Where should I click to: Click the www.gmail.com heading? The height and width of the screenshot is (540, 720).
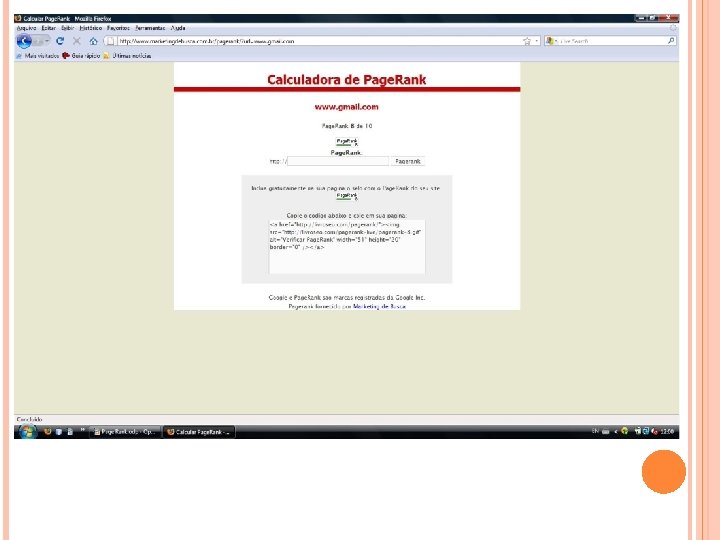point(347,107)
